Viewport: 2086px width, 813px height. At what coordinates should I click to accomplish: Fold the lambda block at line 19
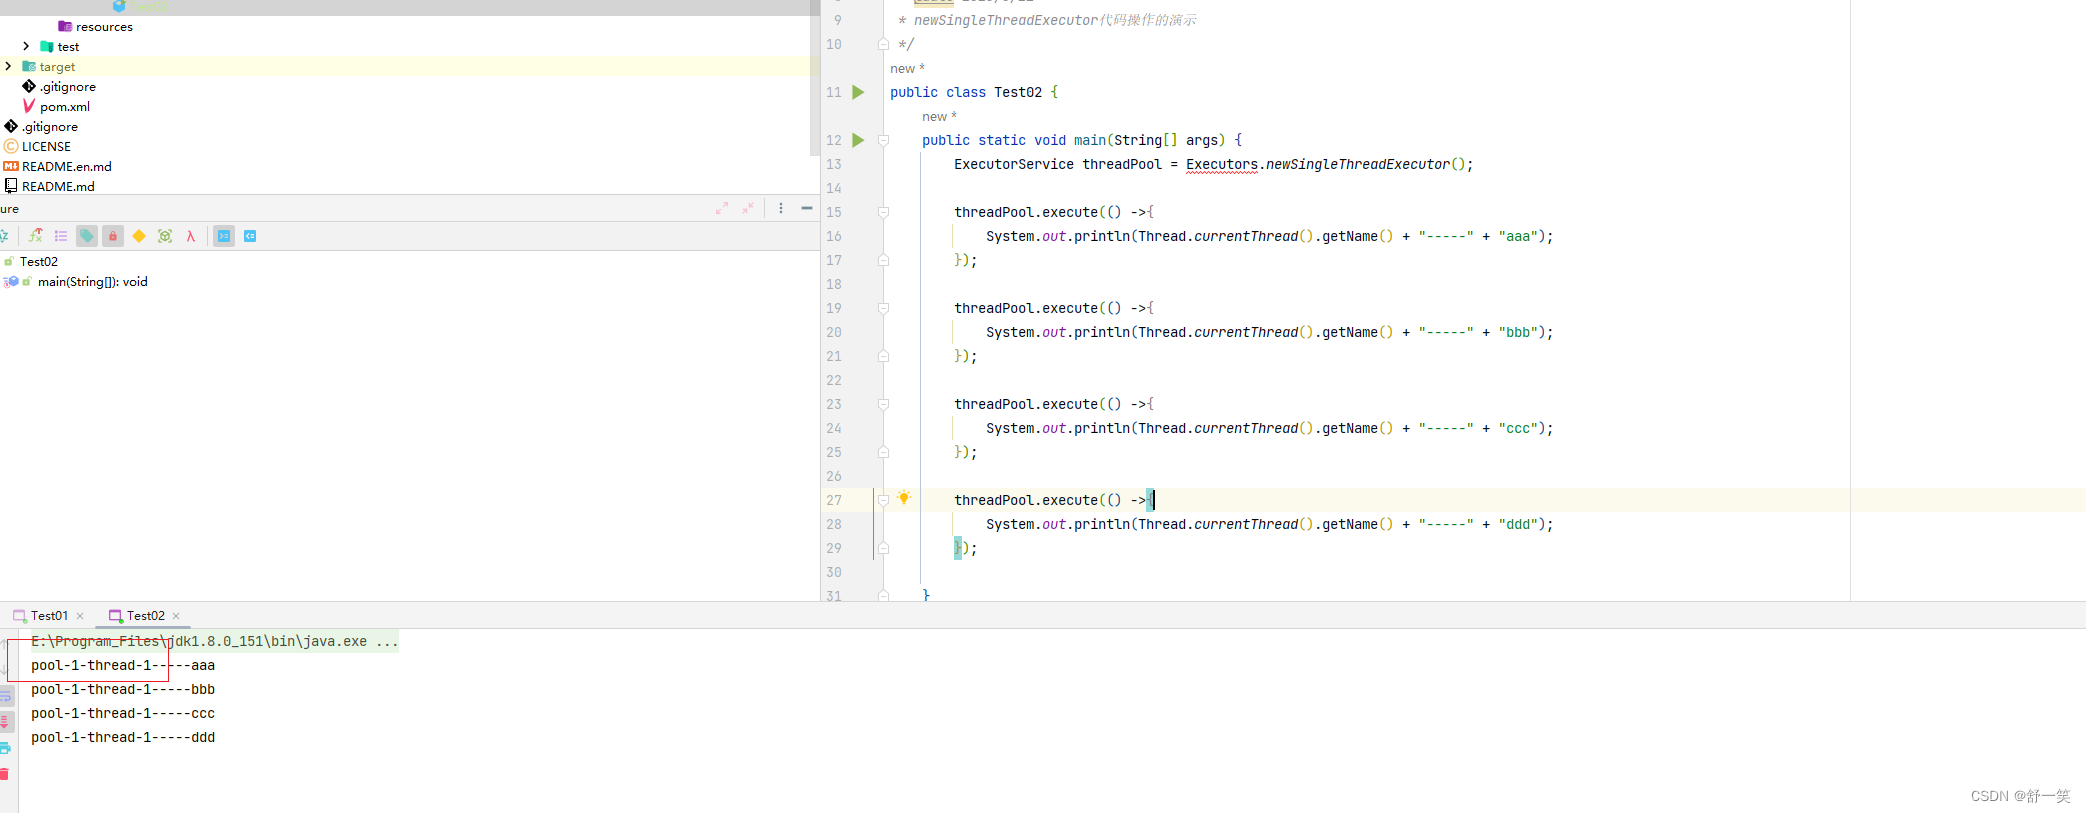pos(883,308)
